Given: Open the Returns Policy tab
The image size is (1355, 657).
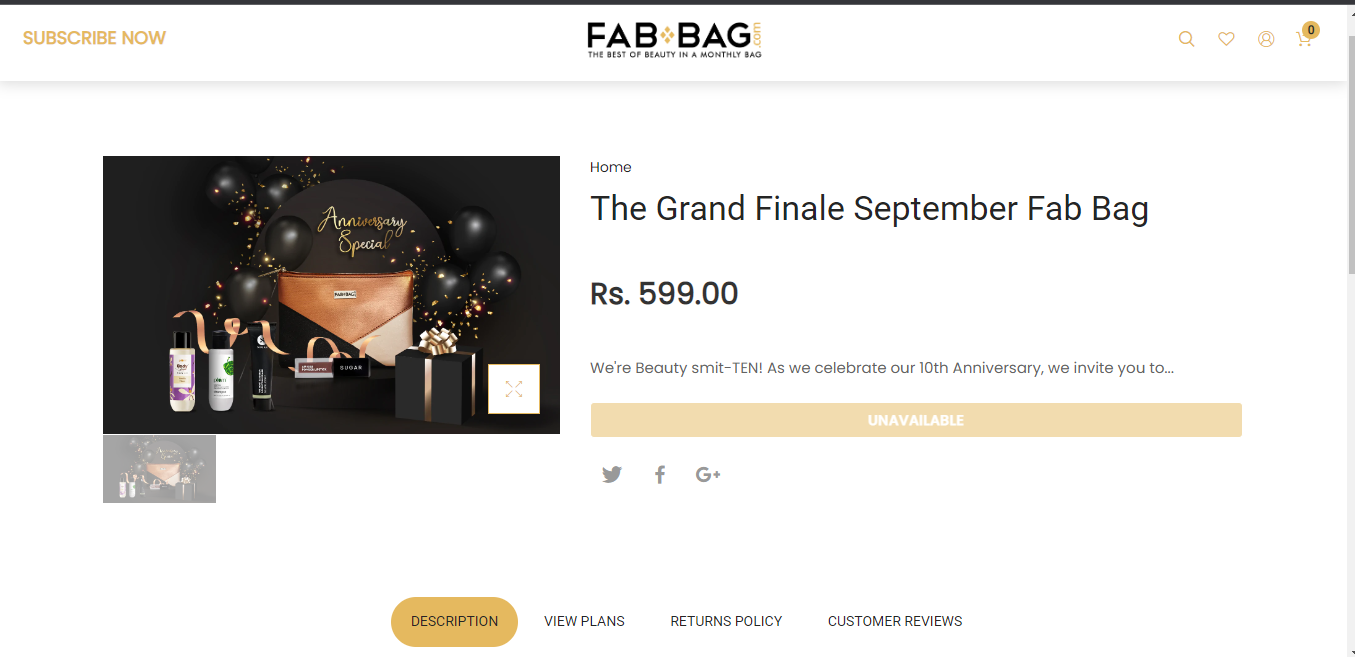Looking at the screenshot, I should (726, 621).
